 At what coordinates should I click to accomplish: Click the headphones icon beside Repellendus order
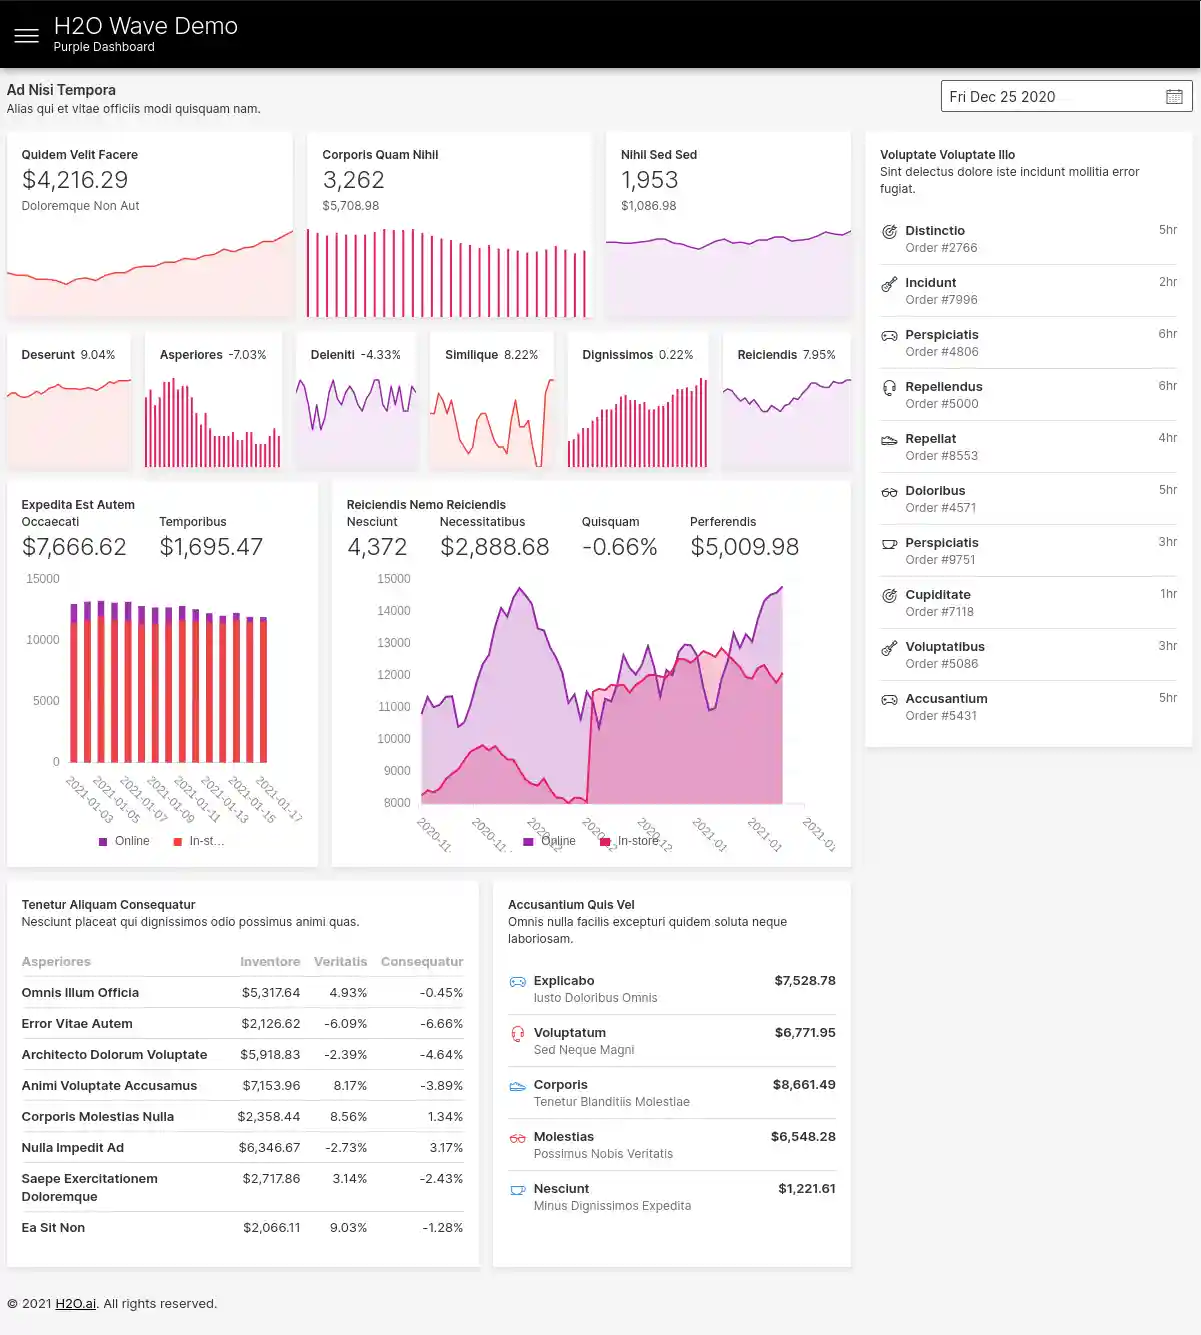tap(889, 388)
